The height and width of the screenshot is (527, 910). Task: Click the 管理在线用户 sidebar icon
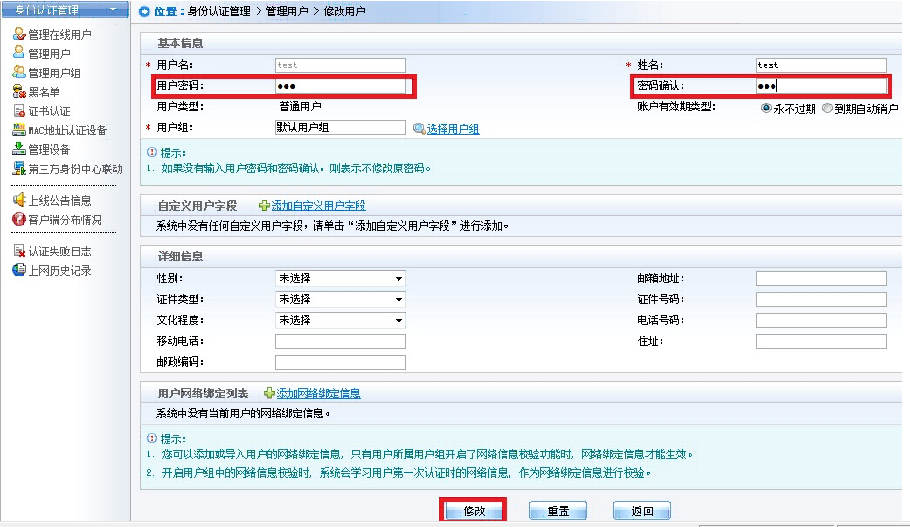[19, 34]
